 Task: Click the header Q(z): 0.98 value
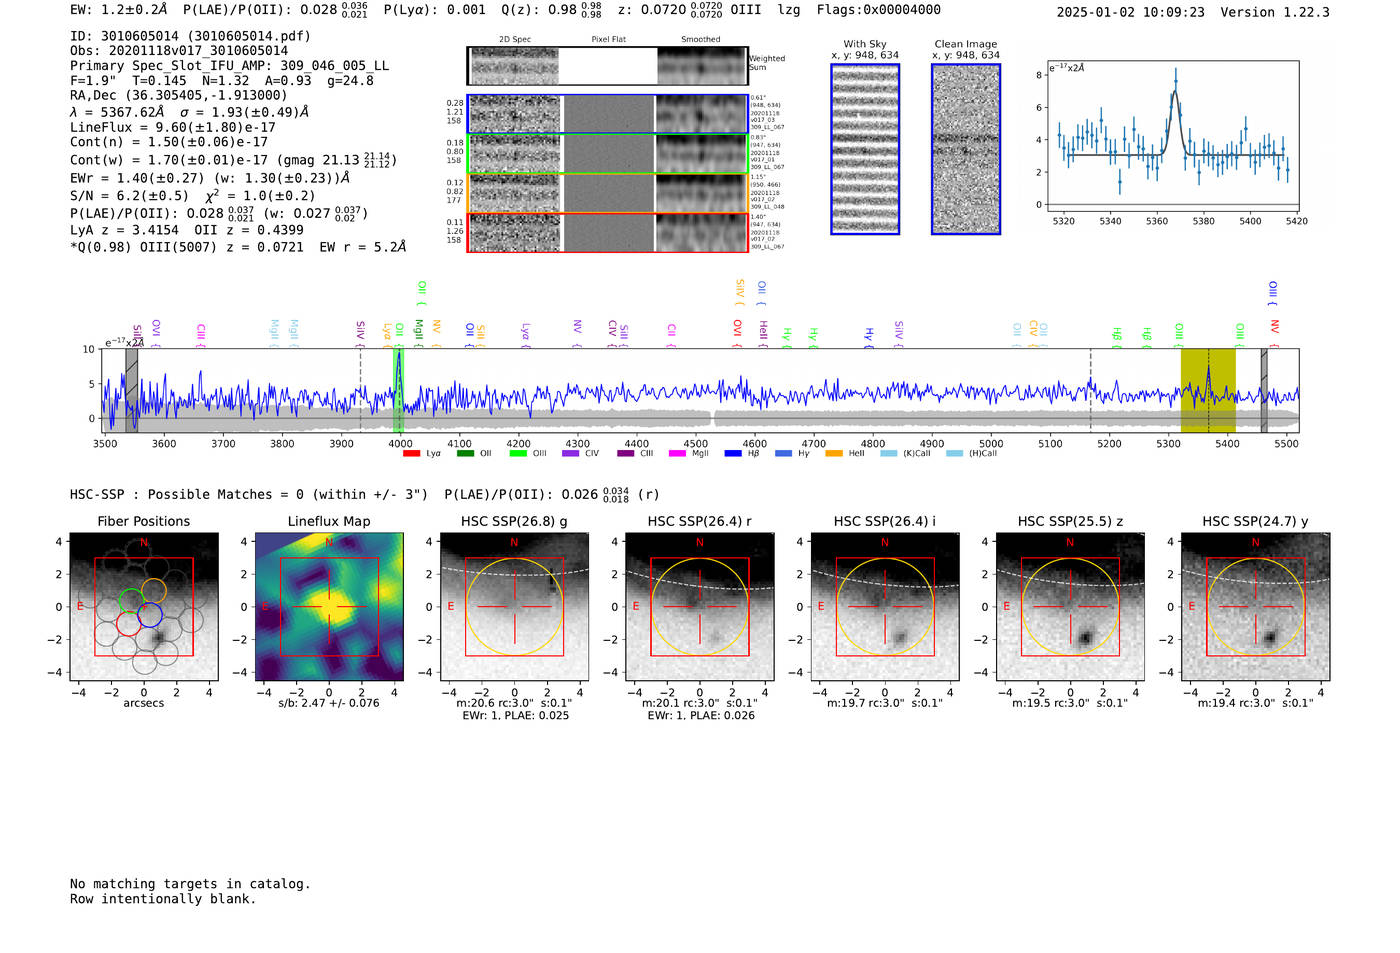pos(551,10)
